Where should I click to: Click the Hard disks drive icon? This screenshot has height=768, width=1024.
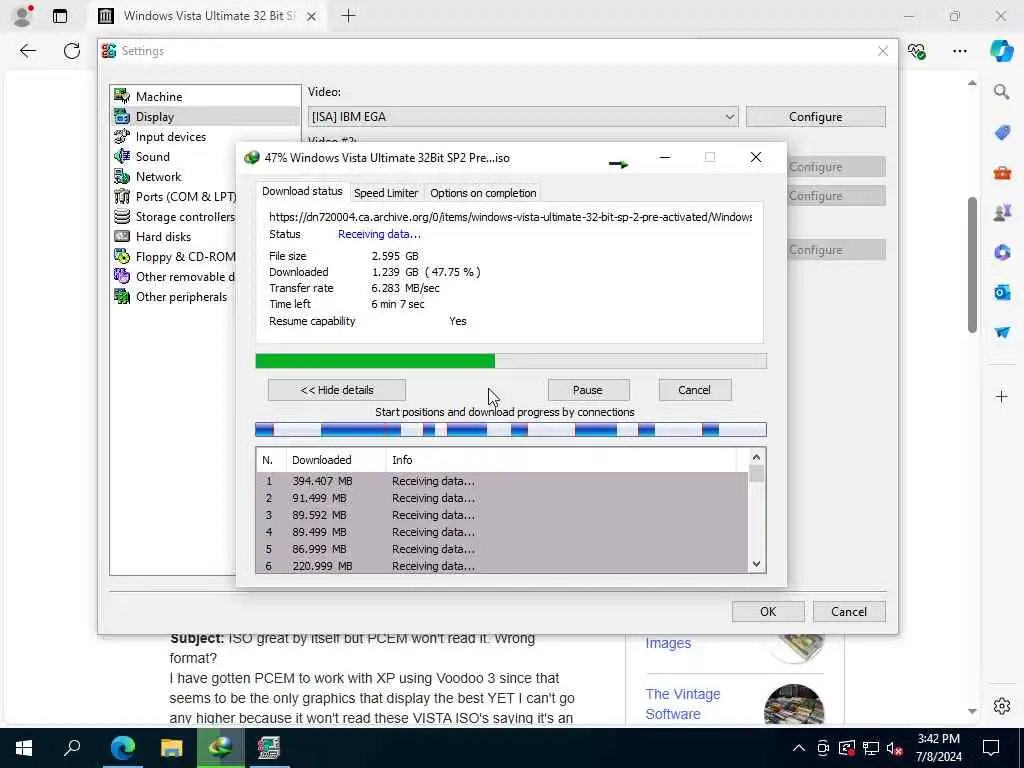pos(122,236)
